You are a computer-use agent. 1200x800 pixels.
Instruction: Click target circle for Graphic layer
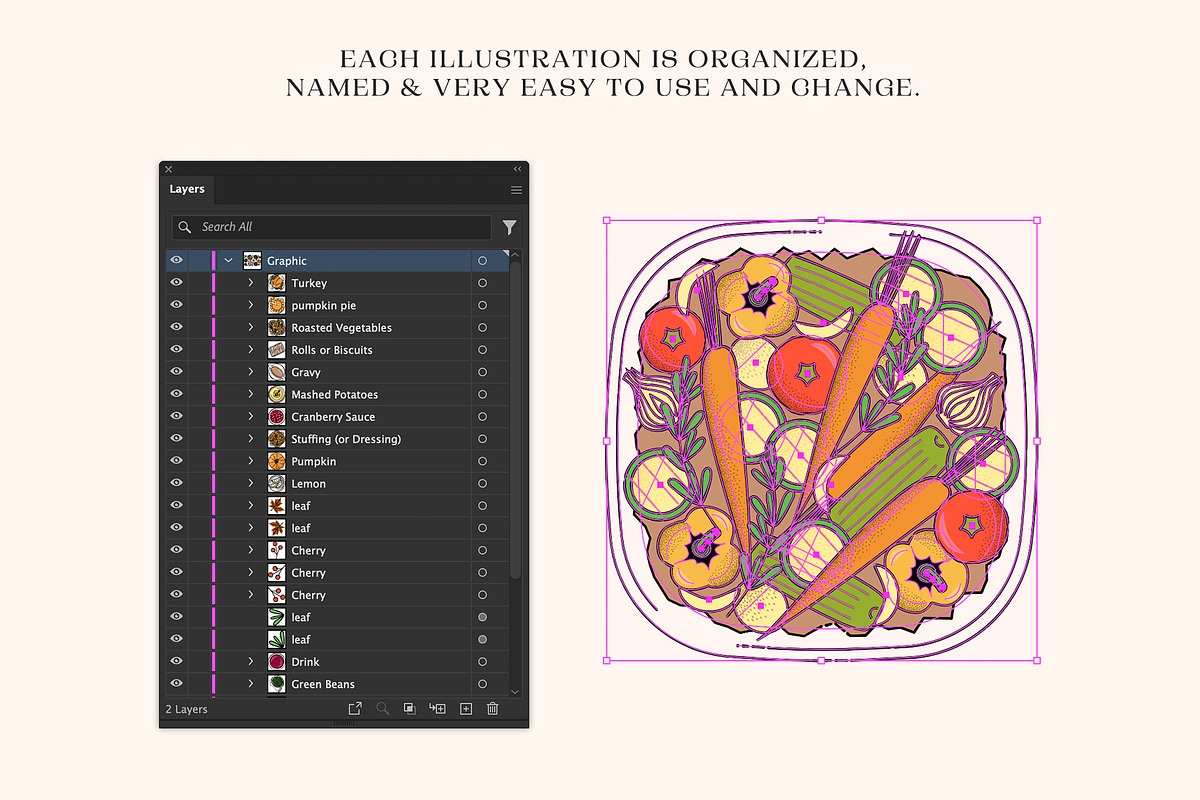pos(482,261)
